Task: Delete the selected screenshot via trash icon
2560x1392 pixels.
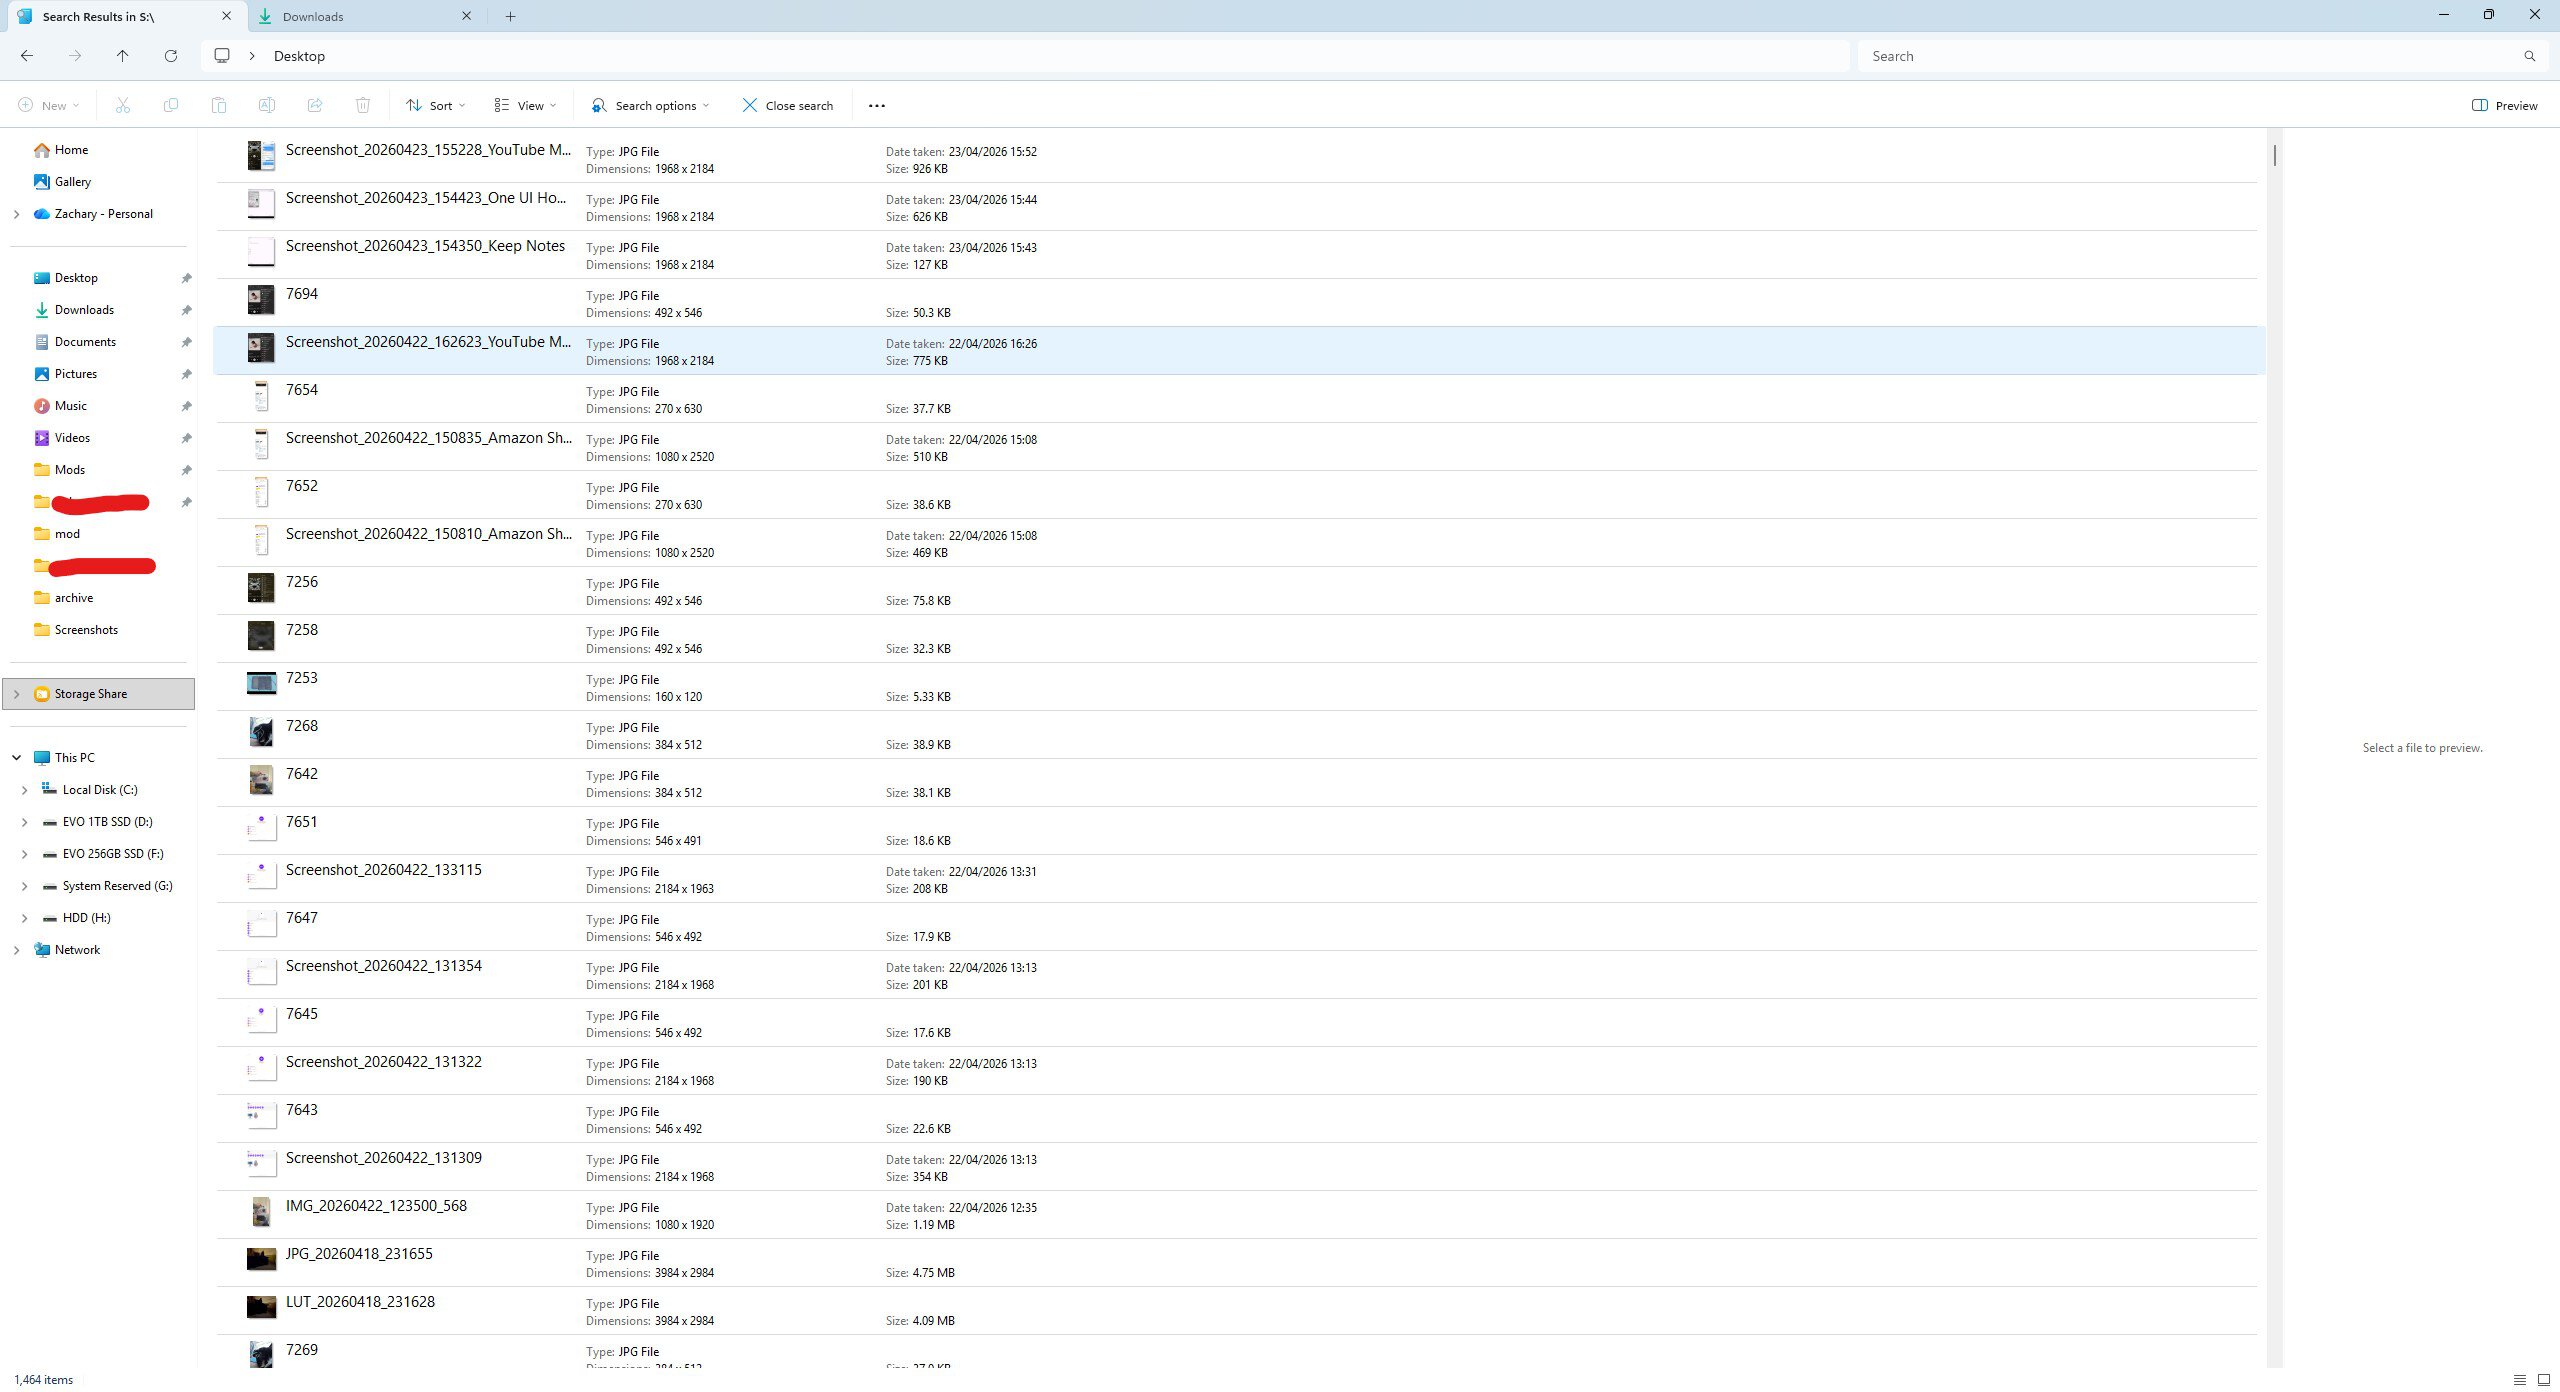Action: coord(363,105)
